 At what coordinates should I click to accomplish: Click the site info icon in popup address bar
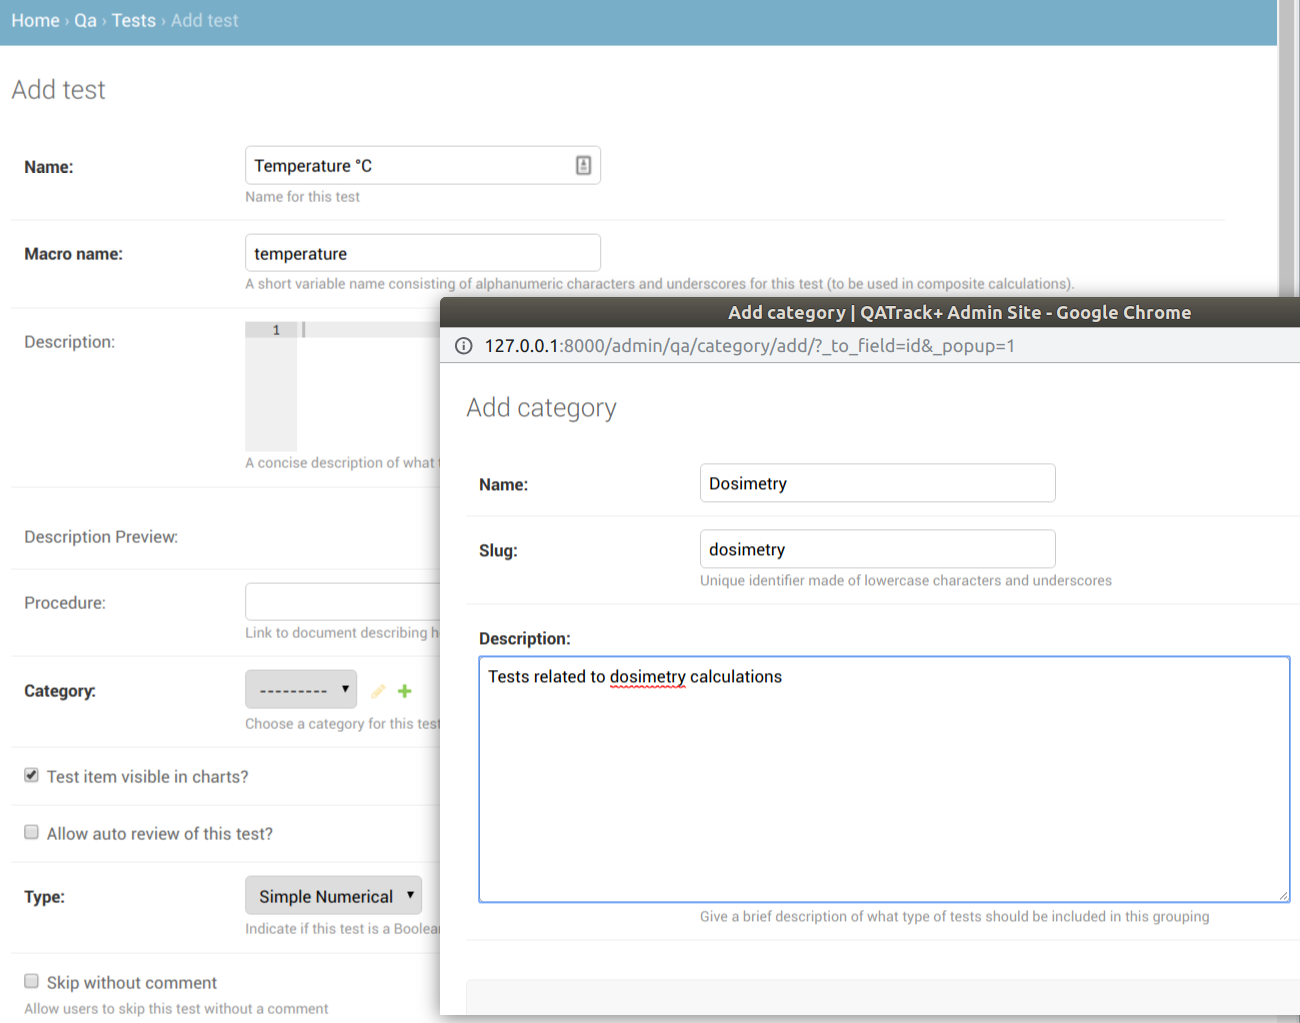pyautogui.click(x=464, y=346)
